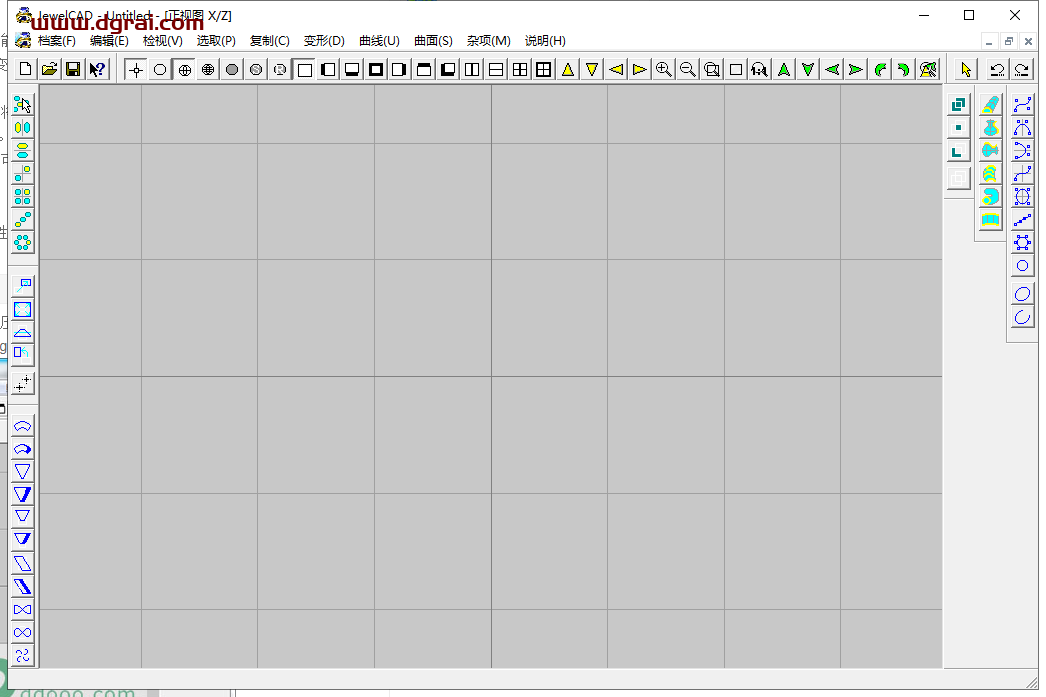Select the left-right symmetric curve tool
Viewport: 1046px width, 697px height.
(1022, 127)
